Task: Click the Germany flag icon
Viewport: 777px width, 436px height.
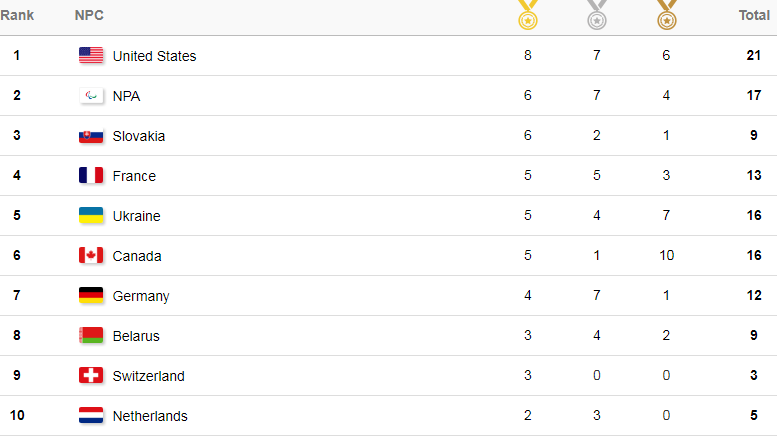Action: pos(91,296)
